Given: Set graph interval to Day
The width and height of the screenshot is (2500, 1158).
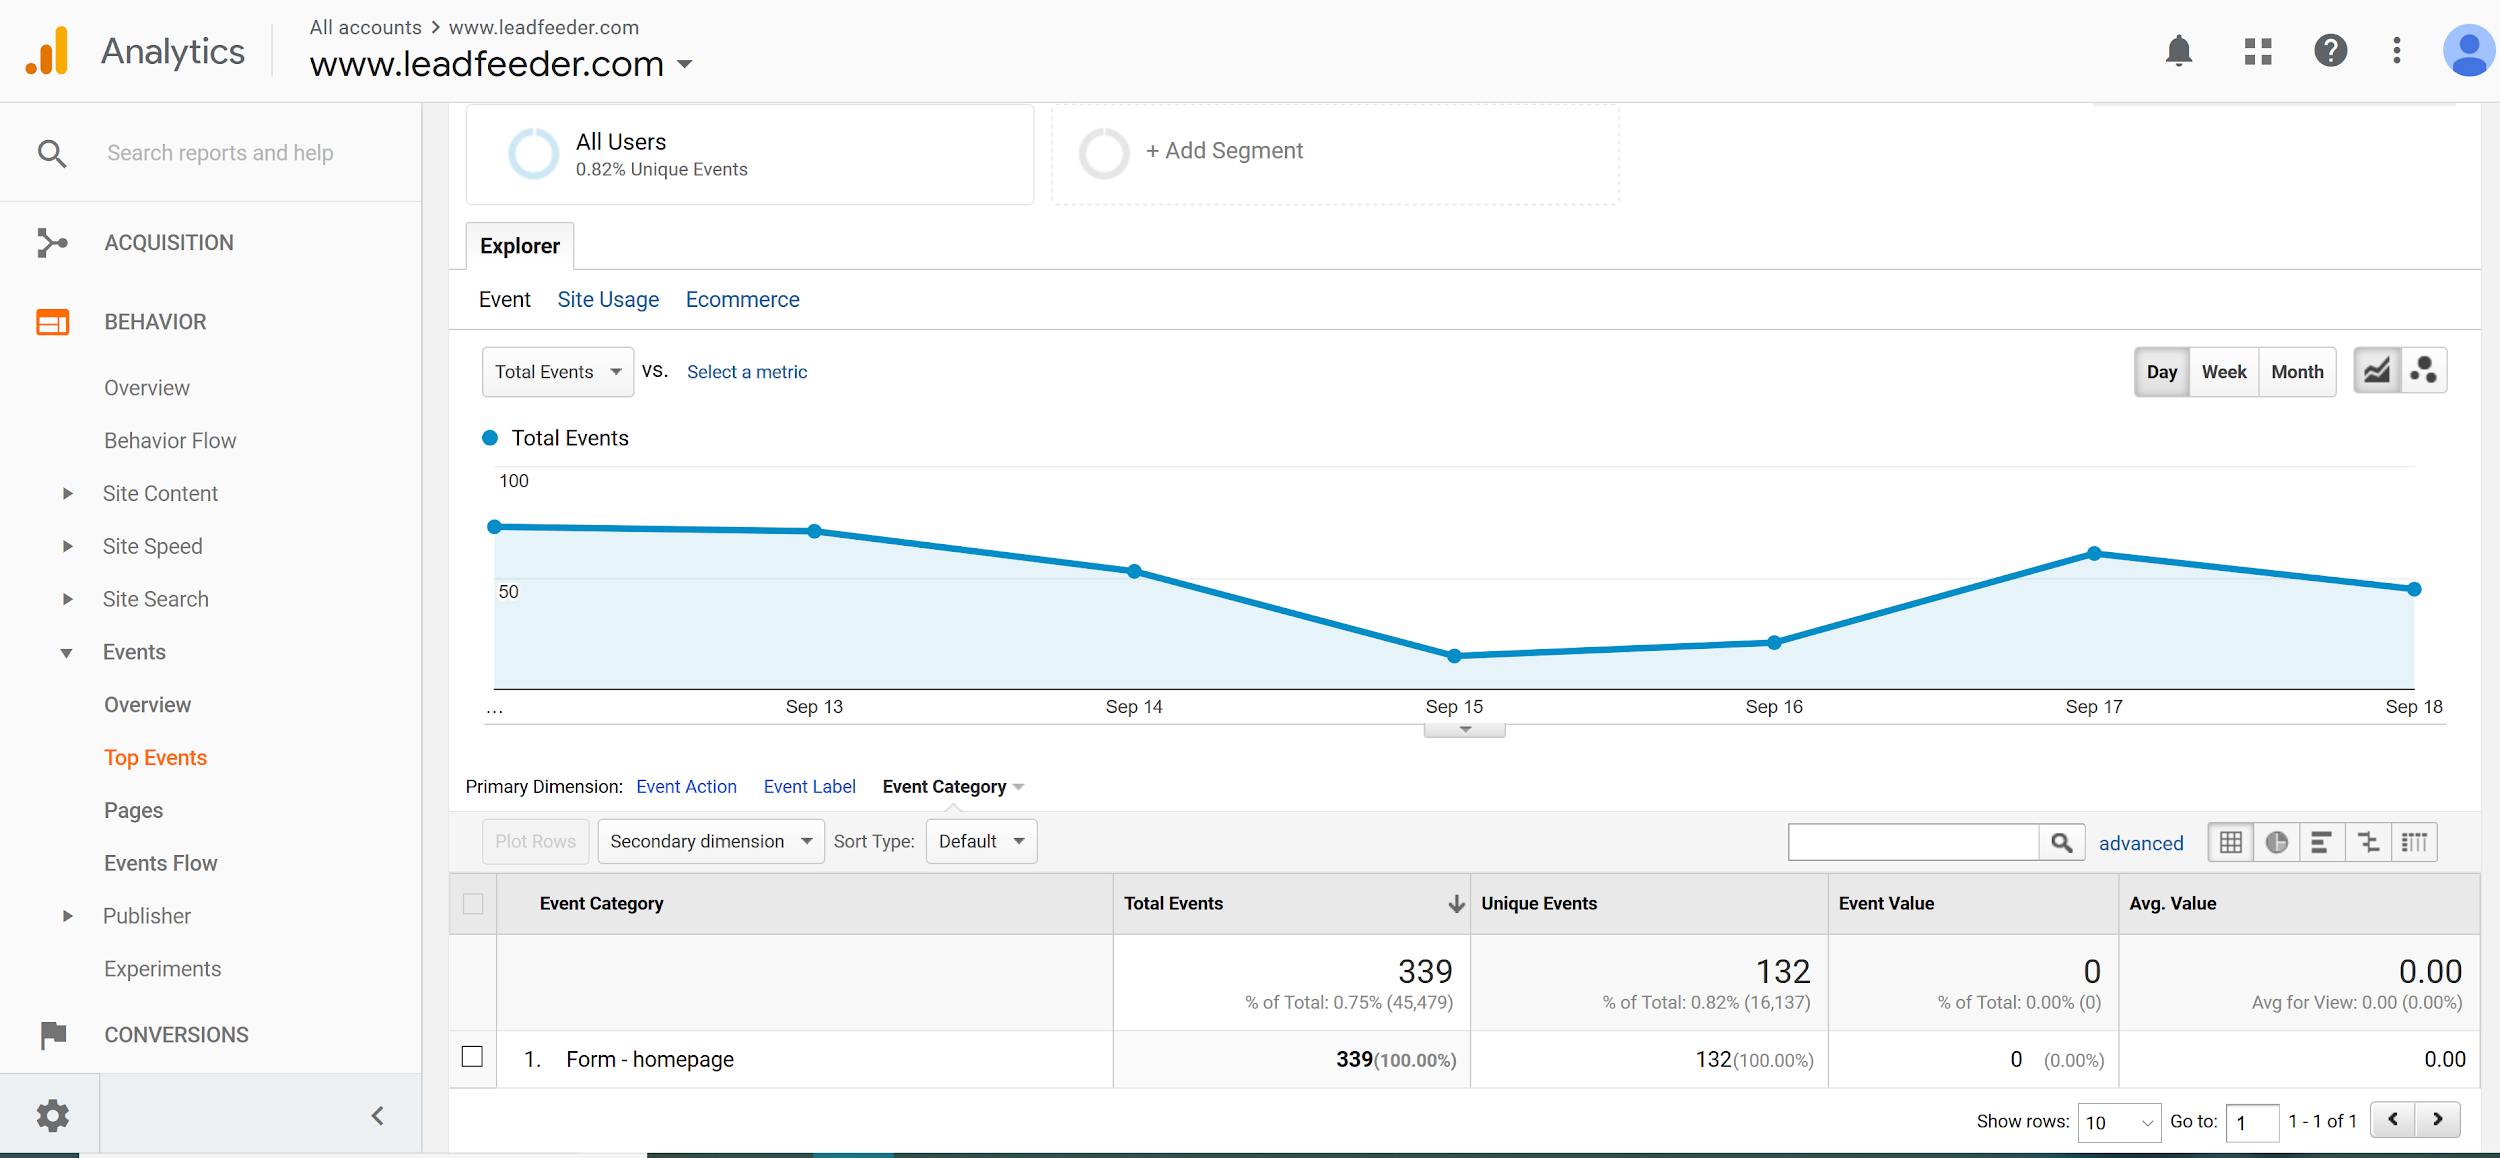Looking at the screenshot, I should [2161, 371].
